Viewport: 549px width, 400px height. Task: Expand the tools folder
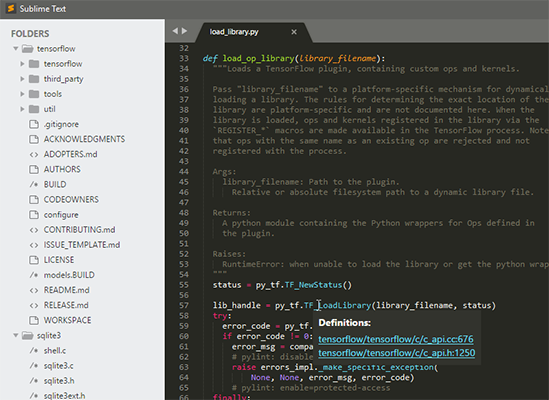tap(22, 94)
